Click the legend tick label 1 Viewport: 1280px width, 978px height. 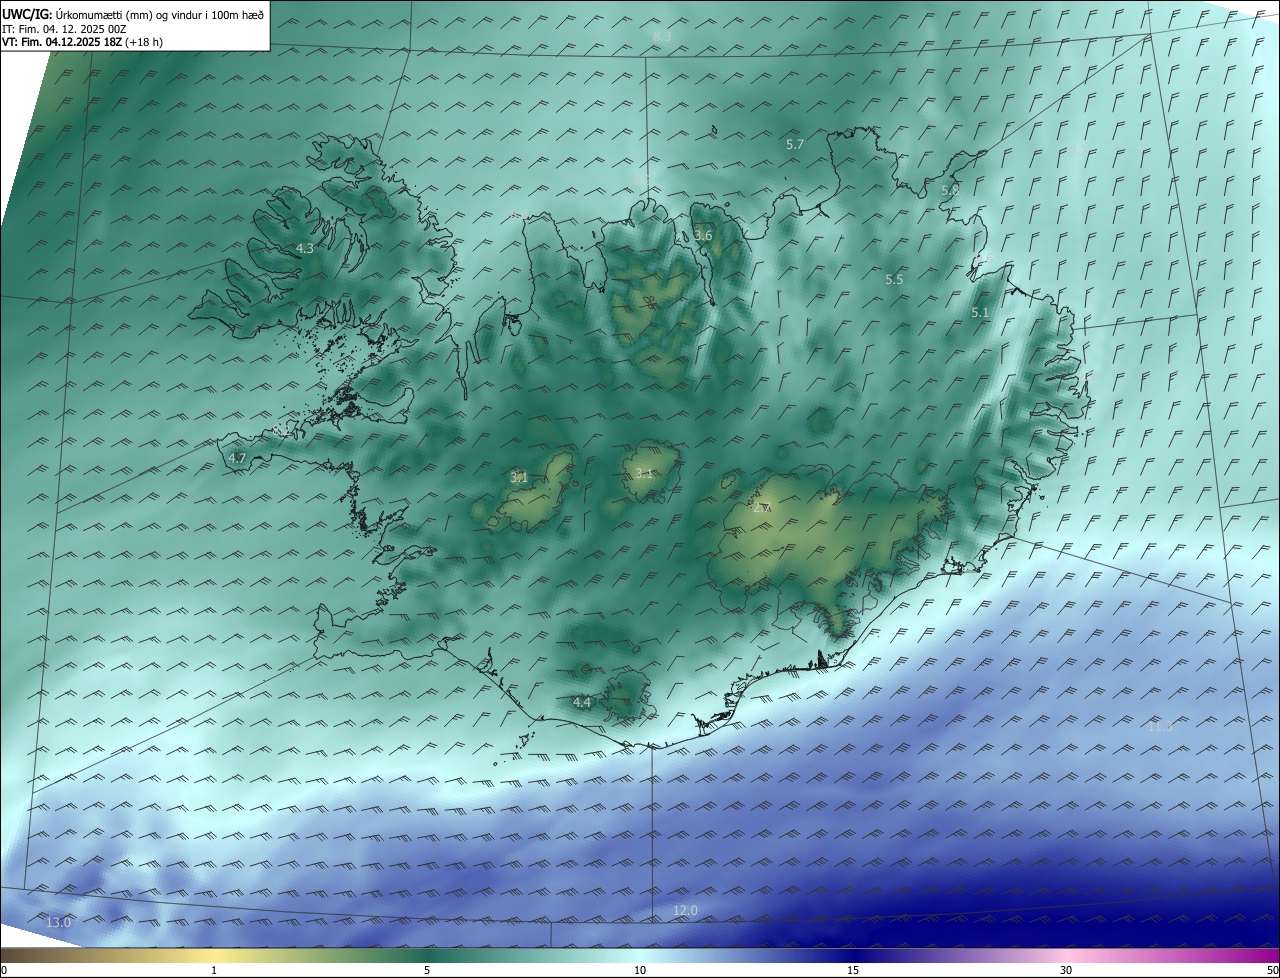214,970
